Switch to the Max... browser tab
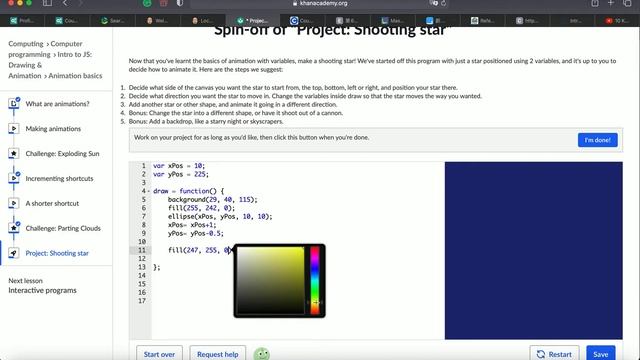This screenshot has width=640, height=360. pos(393,20)
